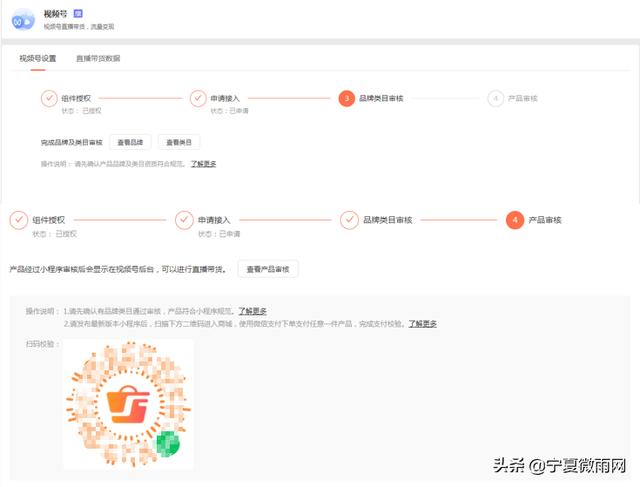Click the 视频号直播带货，流量变现 subtitle
Viewport: 640px width, 487px height.
[79, 27]
